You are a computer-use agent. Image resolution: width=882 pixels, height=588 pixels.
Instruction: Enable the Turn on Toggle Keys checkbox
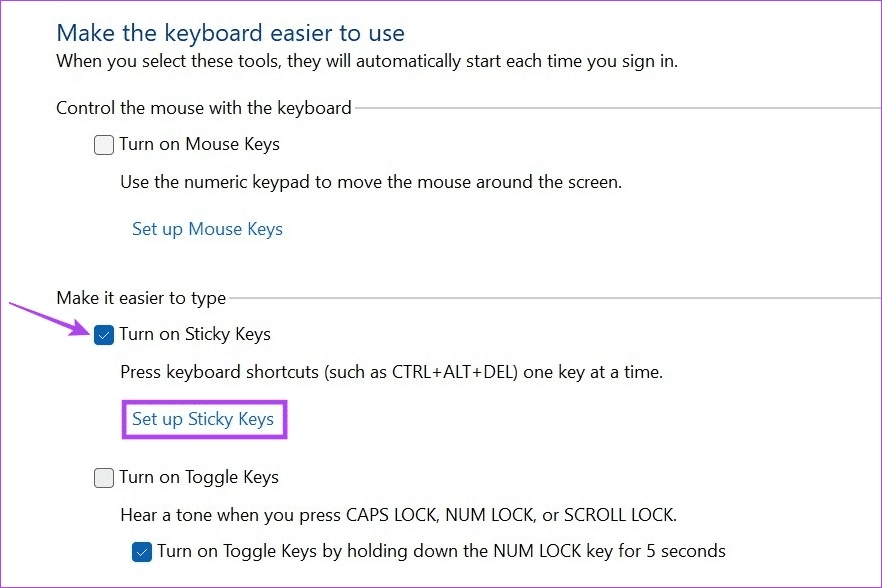click(x=104, y=478)
